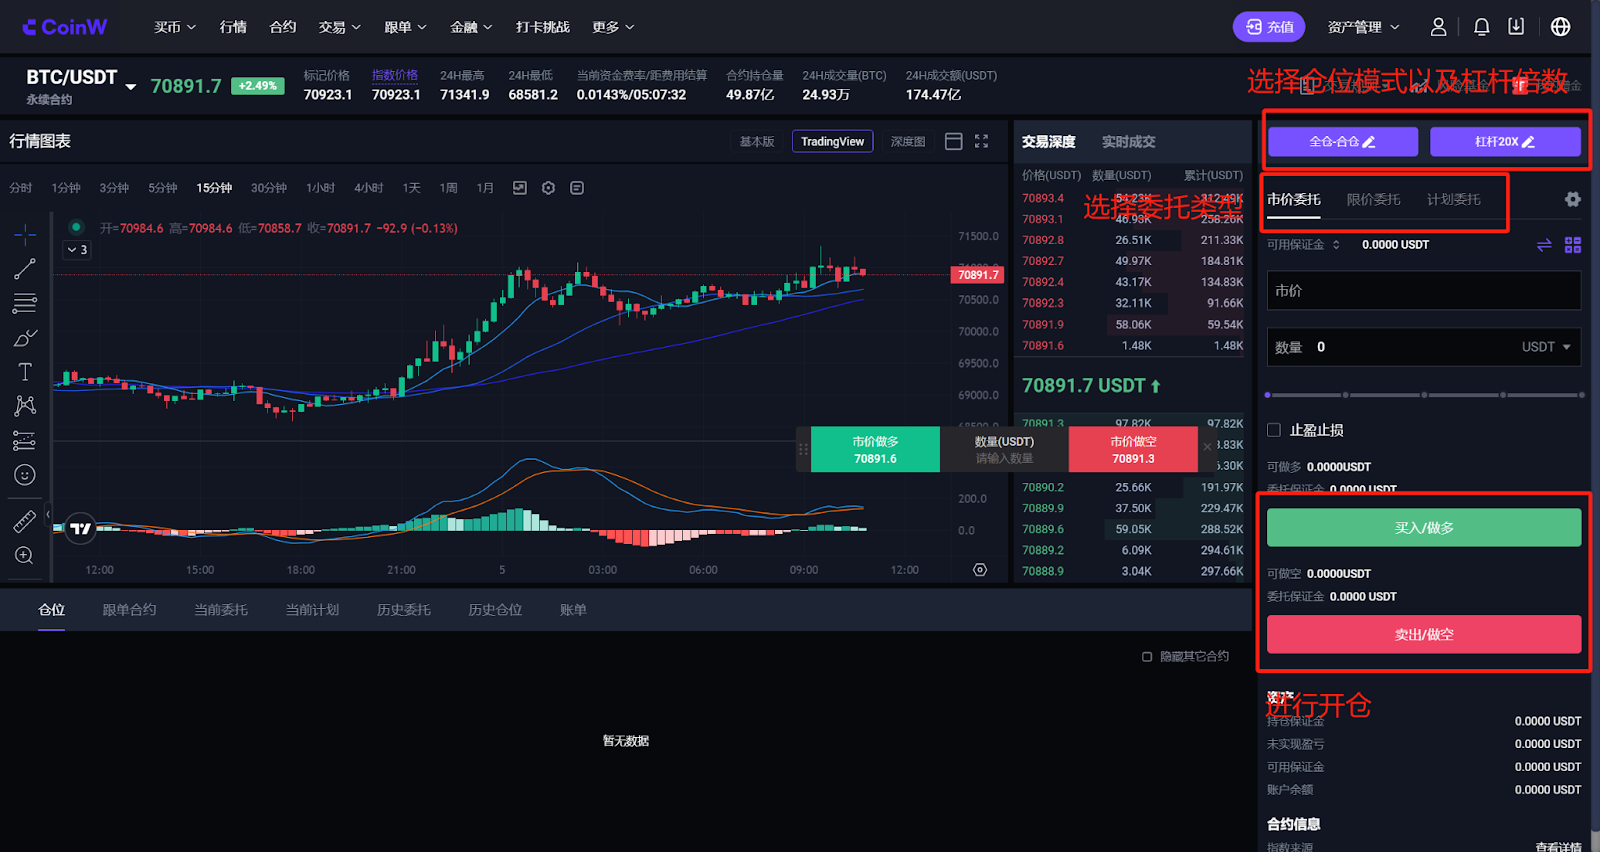Switch chart to TradingView mode
Image resolution: width=1600 pixels, height=852 pixels.
(x=832, y=142)
